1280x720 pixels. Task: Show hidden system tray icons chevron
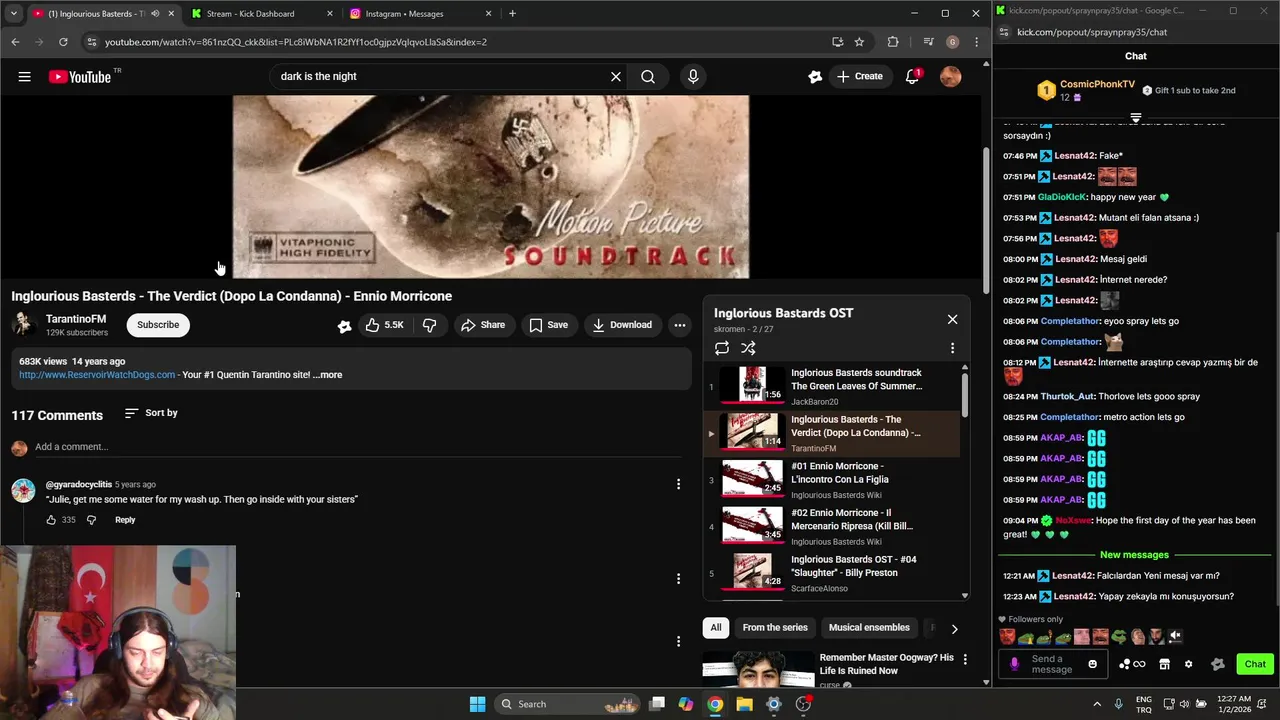1097,704
